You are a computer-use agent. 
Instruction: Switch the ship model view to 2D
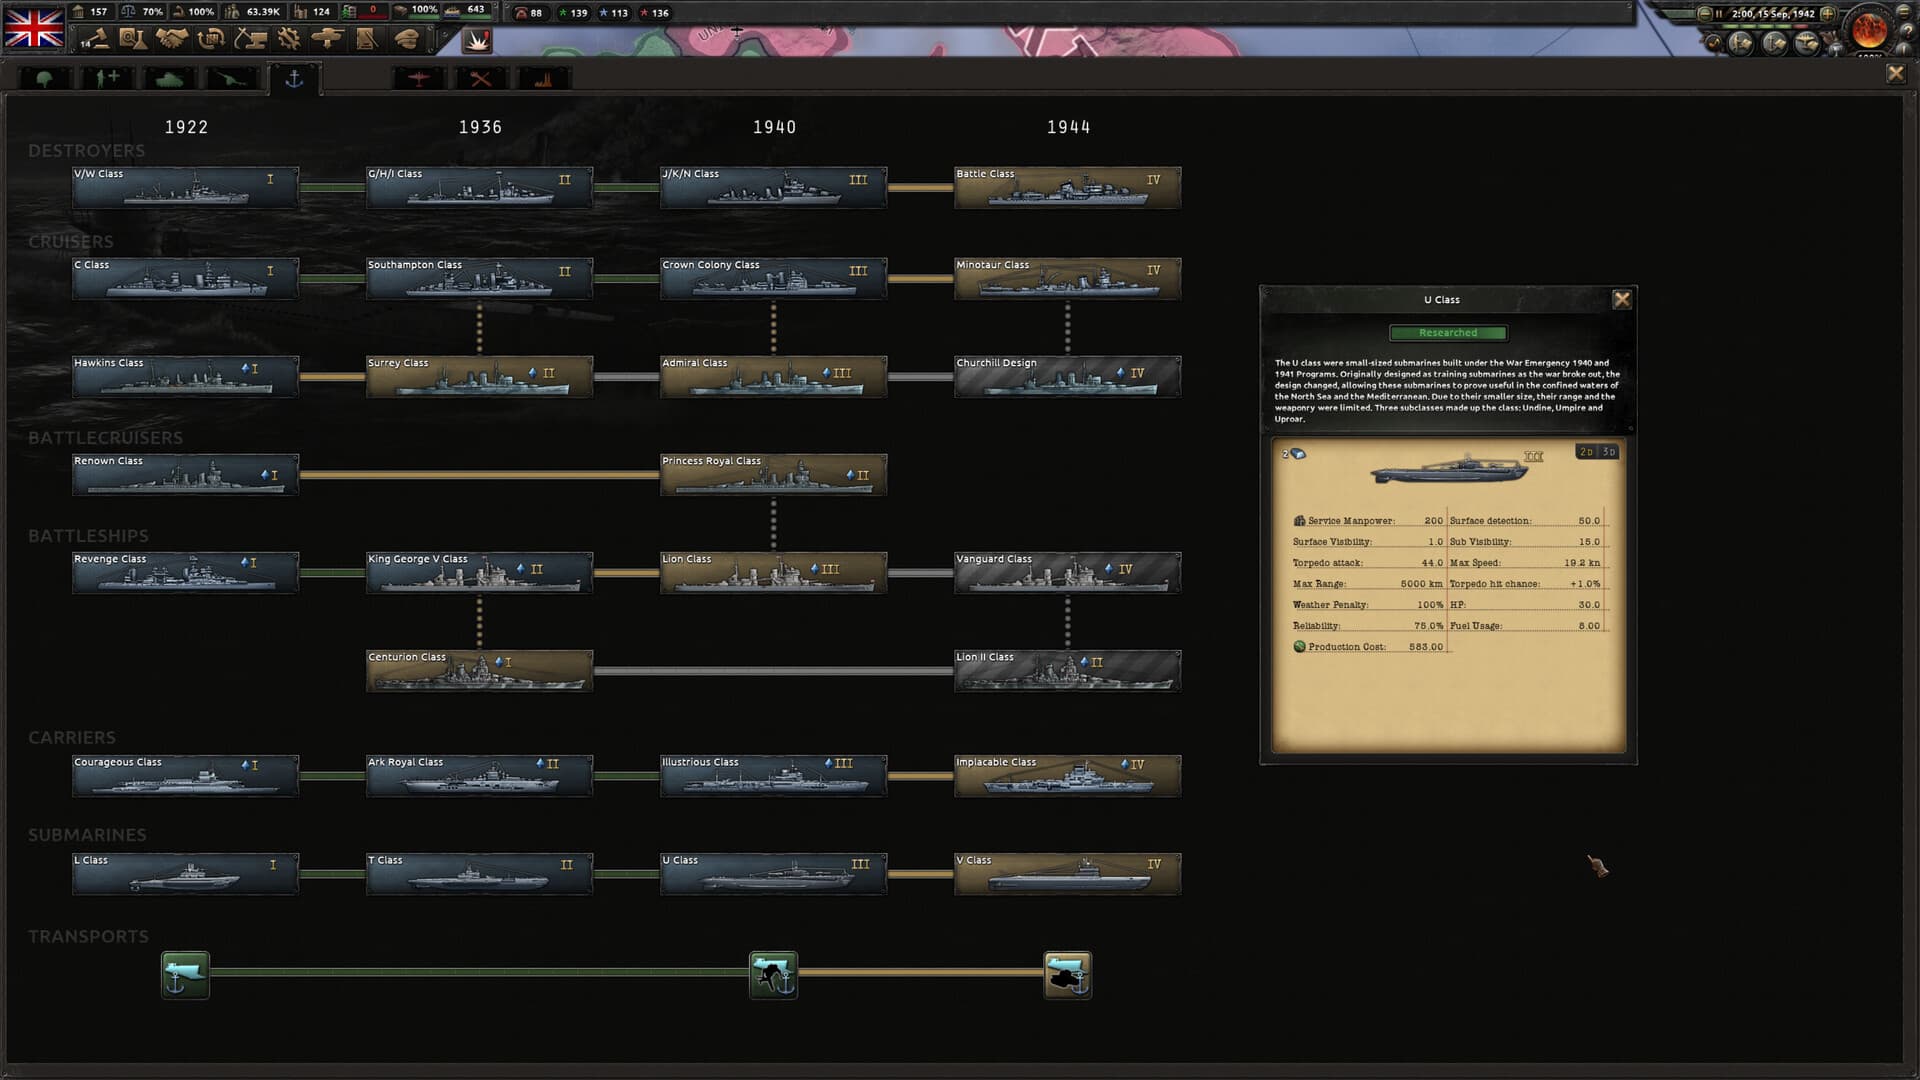tap(1587, 452)
